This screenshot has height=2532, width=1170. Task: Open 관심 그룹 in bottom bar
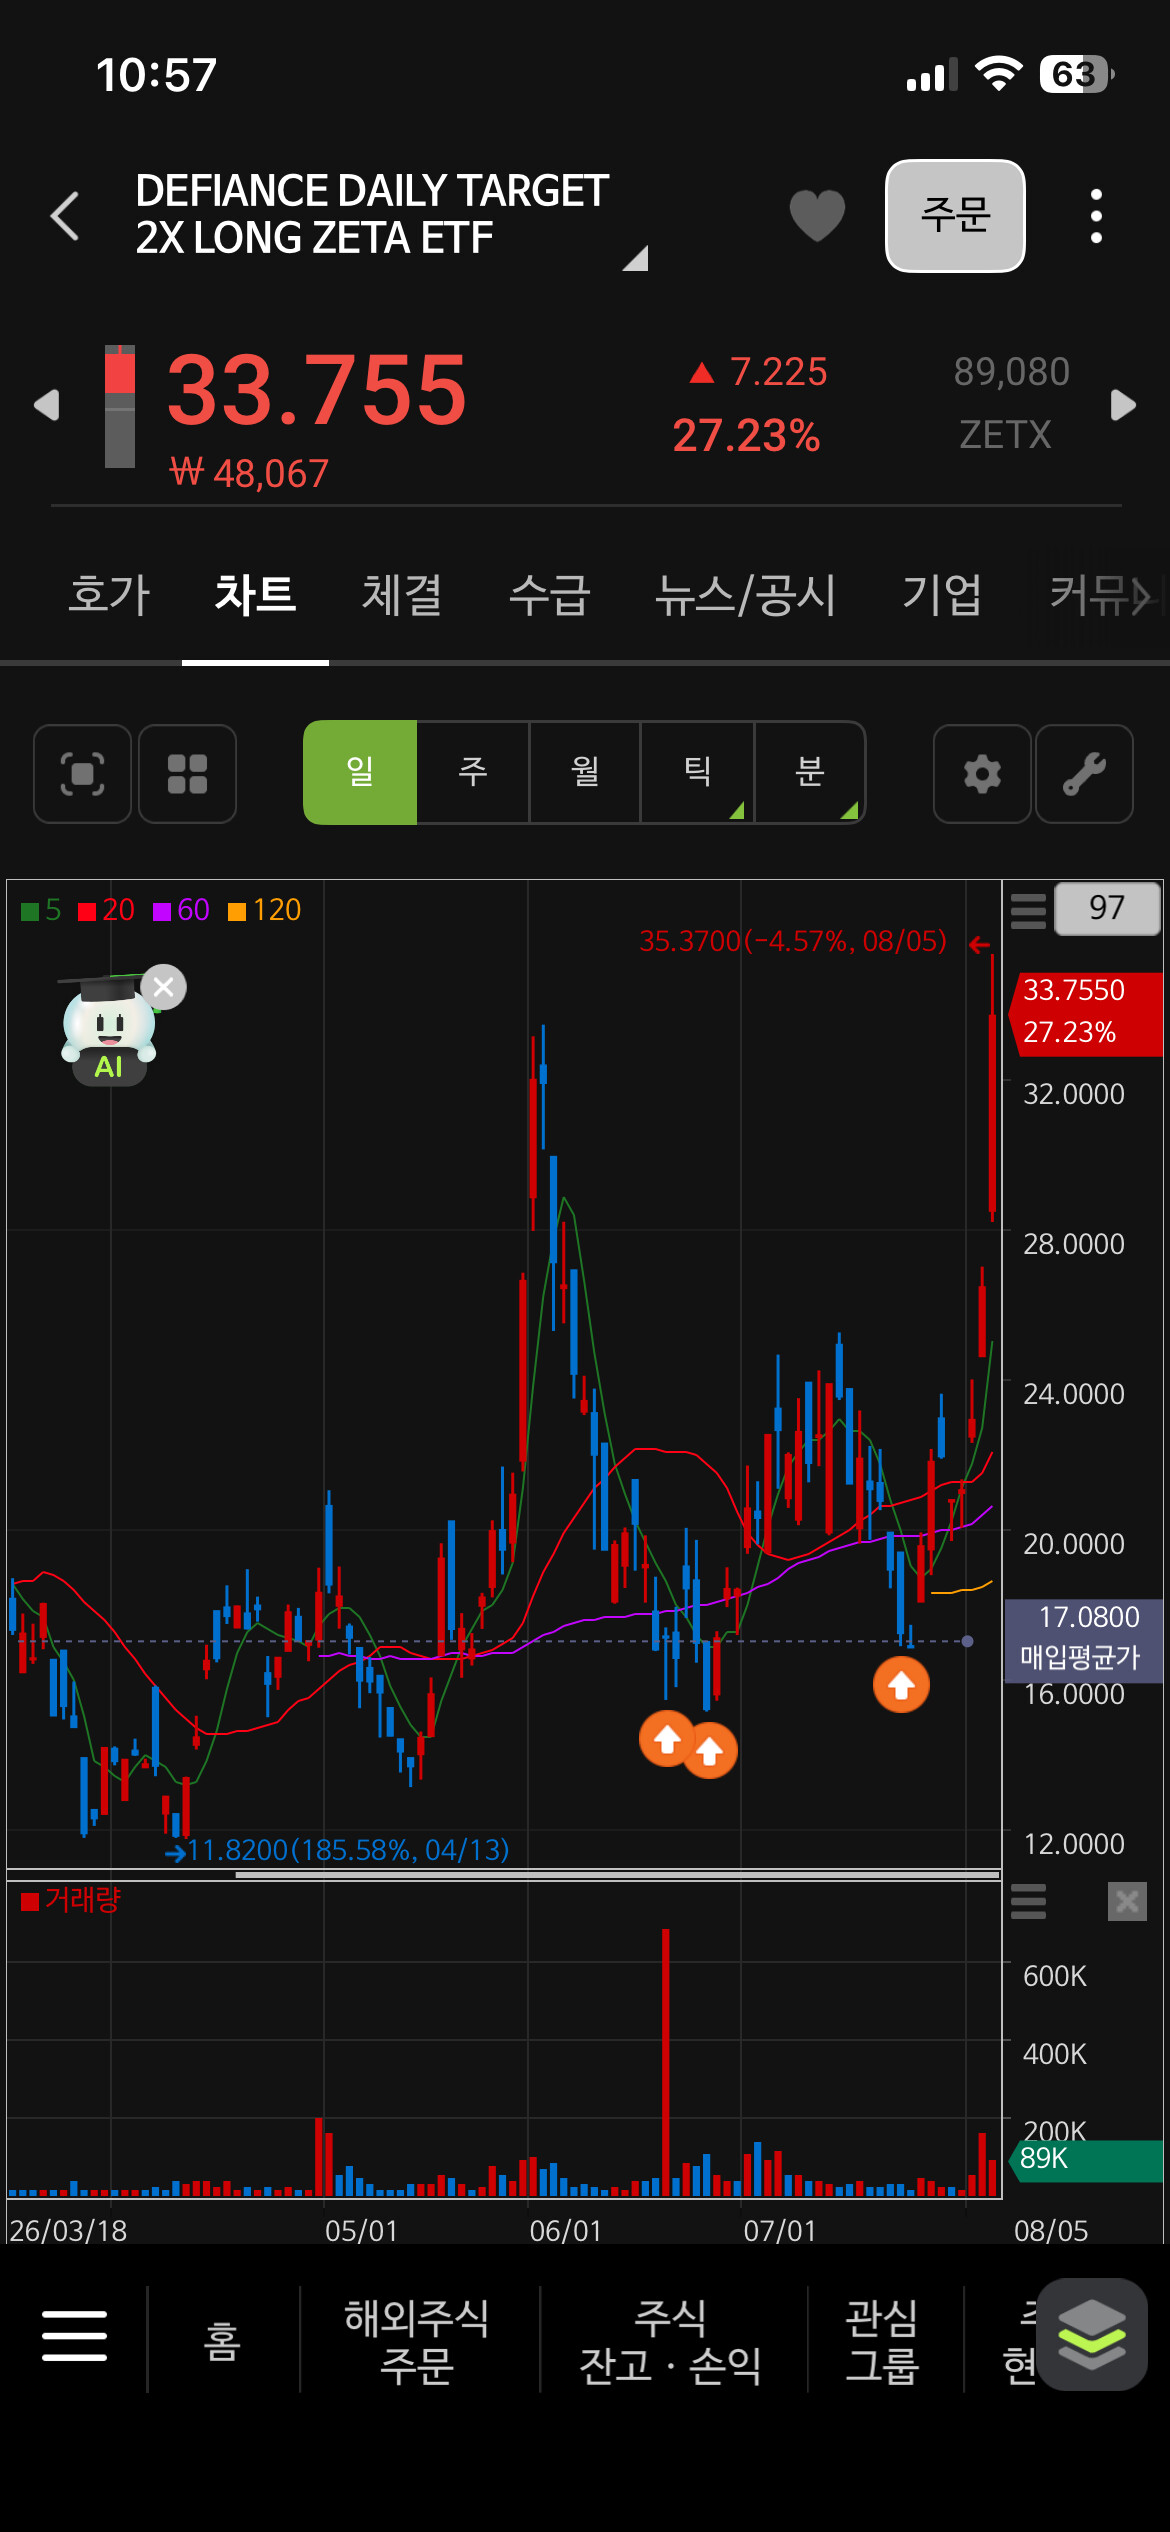click(x=882, y=2341)
